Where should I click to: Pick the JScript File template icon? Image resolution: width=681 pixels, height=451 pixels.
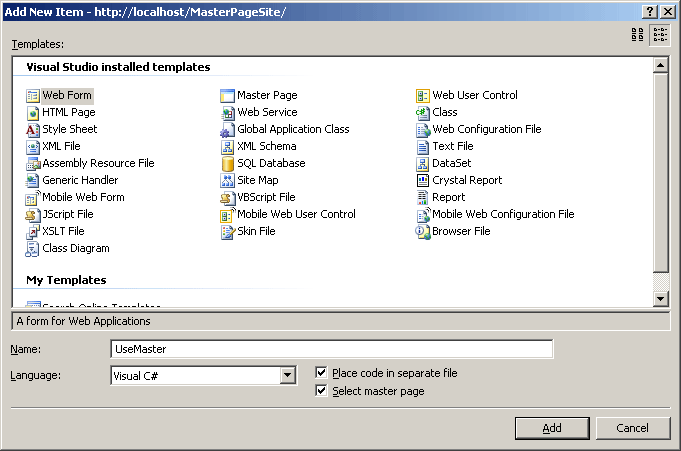pyautogui.click(x=33, y=215)
